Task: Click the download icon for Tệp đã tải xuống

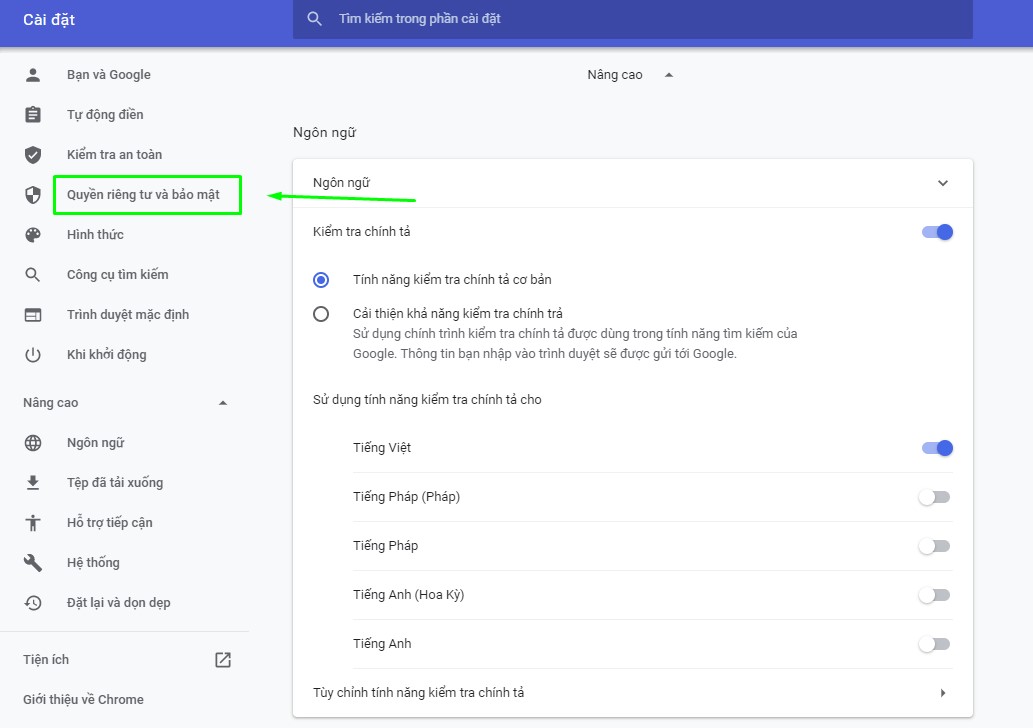Action: [x=33, y=483]
